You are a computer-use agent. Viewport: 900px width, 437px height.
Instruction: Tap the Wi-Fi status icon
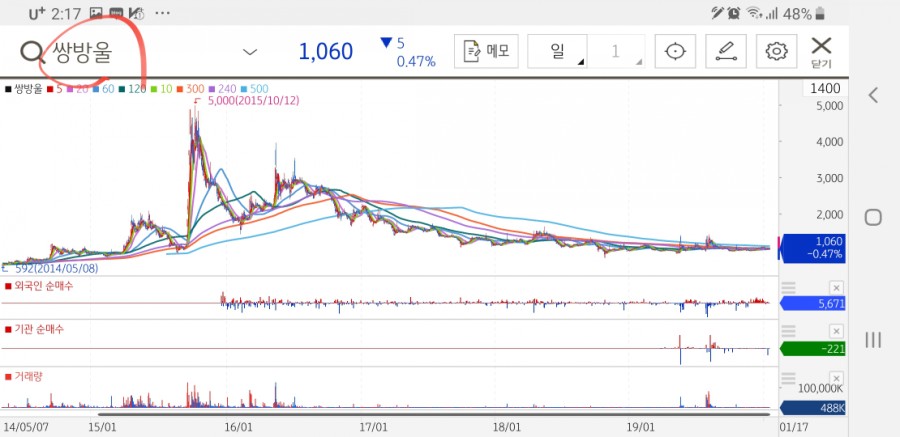(752, 13)
